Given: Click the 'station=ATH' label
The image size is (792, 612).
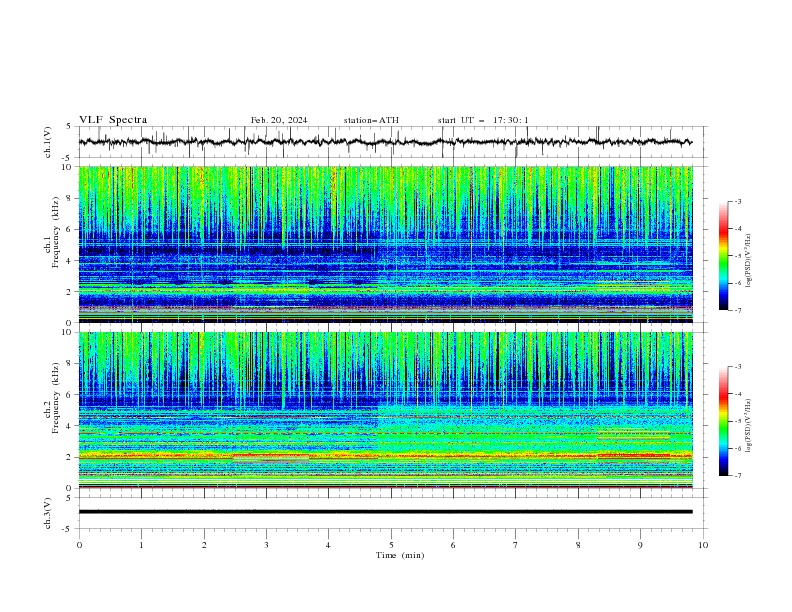Looking at the screenshot, I should 371,120.
